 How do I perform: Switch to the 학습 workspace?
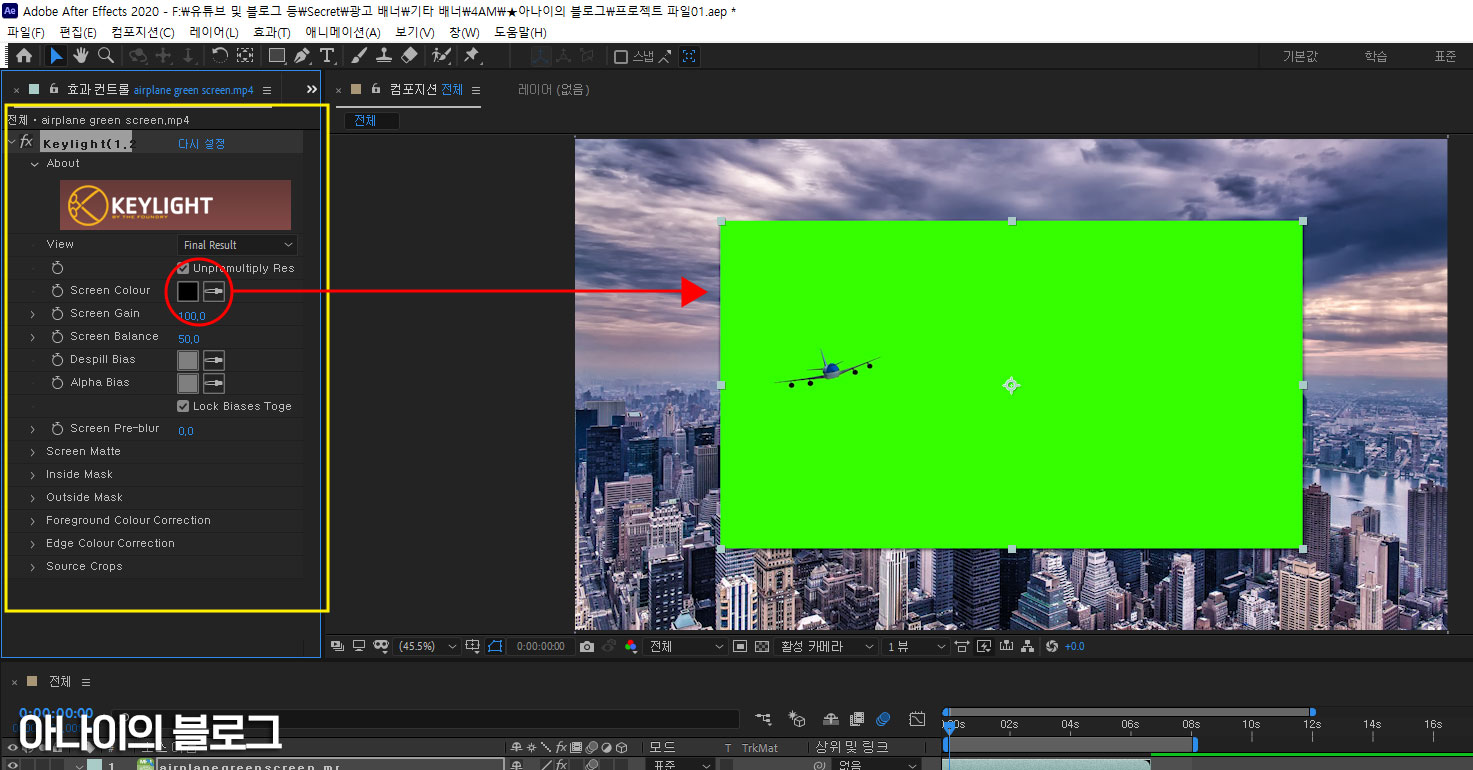(x=1376, y=57)
